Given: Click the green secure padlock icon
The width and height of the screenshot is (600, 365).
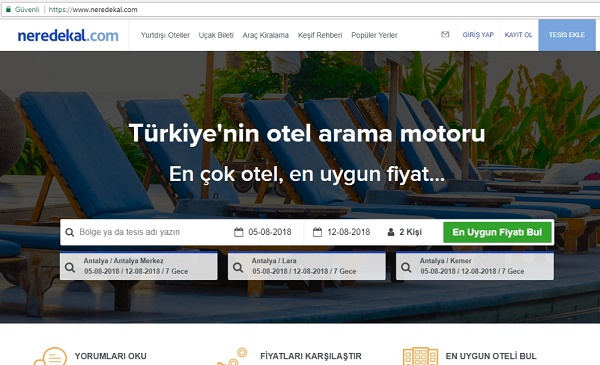Looking at the screenshot, I should [x=8, y=9].
